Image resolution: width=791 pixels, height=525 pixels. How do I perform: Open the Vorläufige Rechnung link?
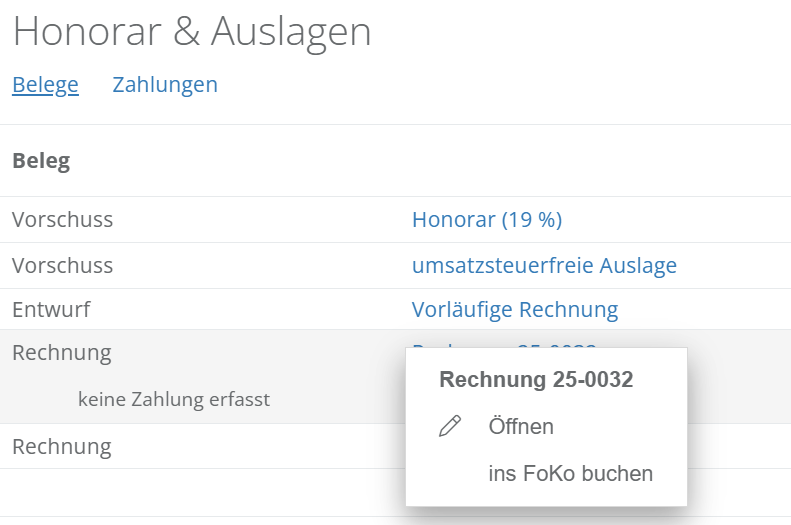(x=515, y=310)
